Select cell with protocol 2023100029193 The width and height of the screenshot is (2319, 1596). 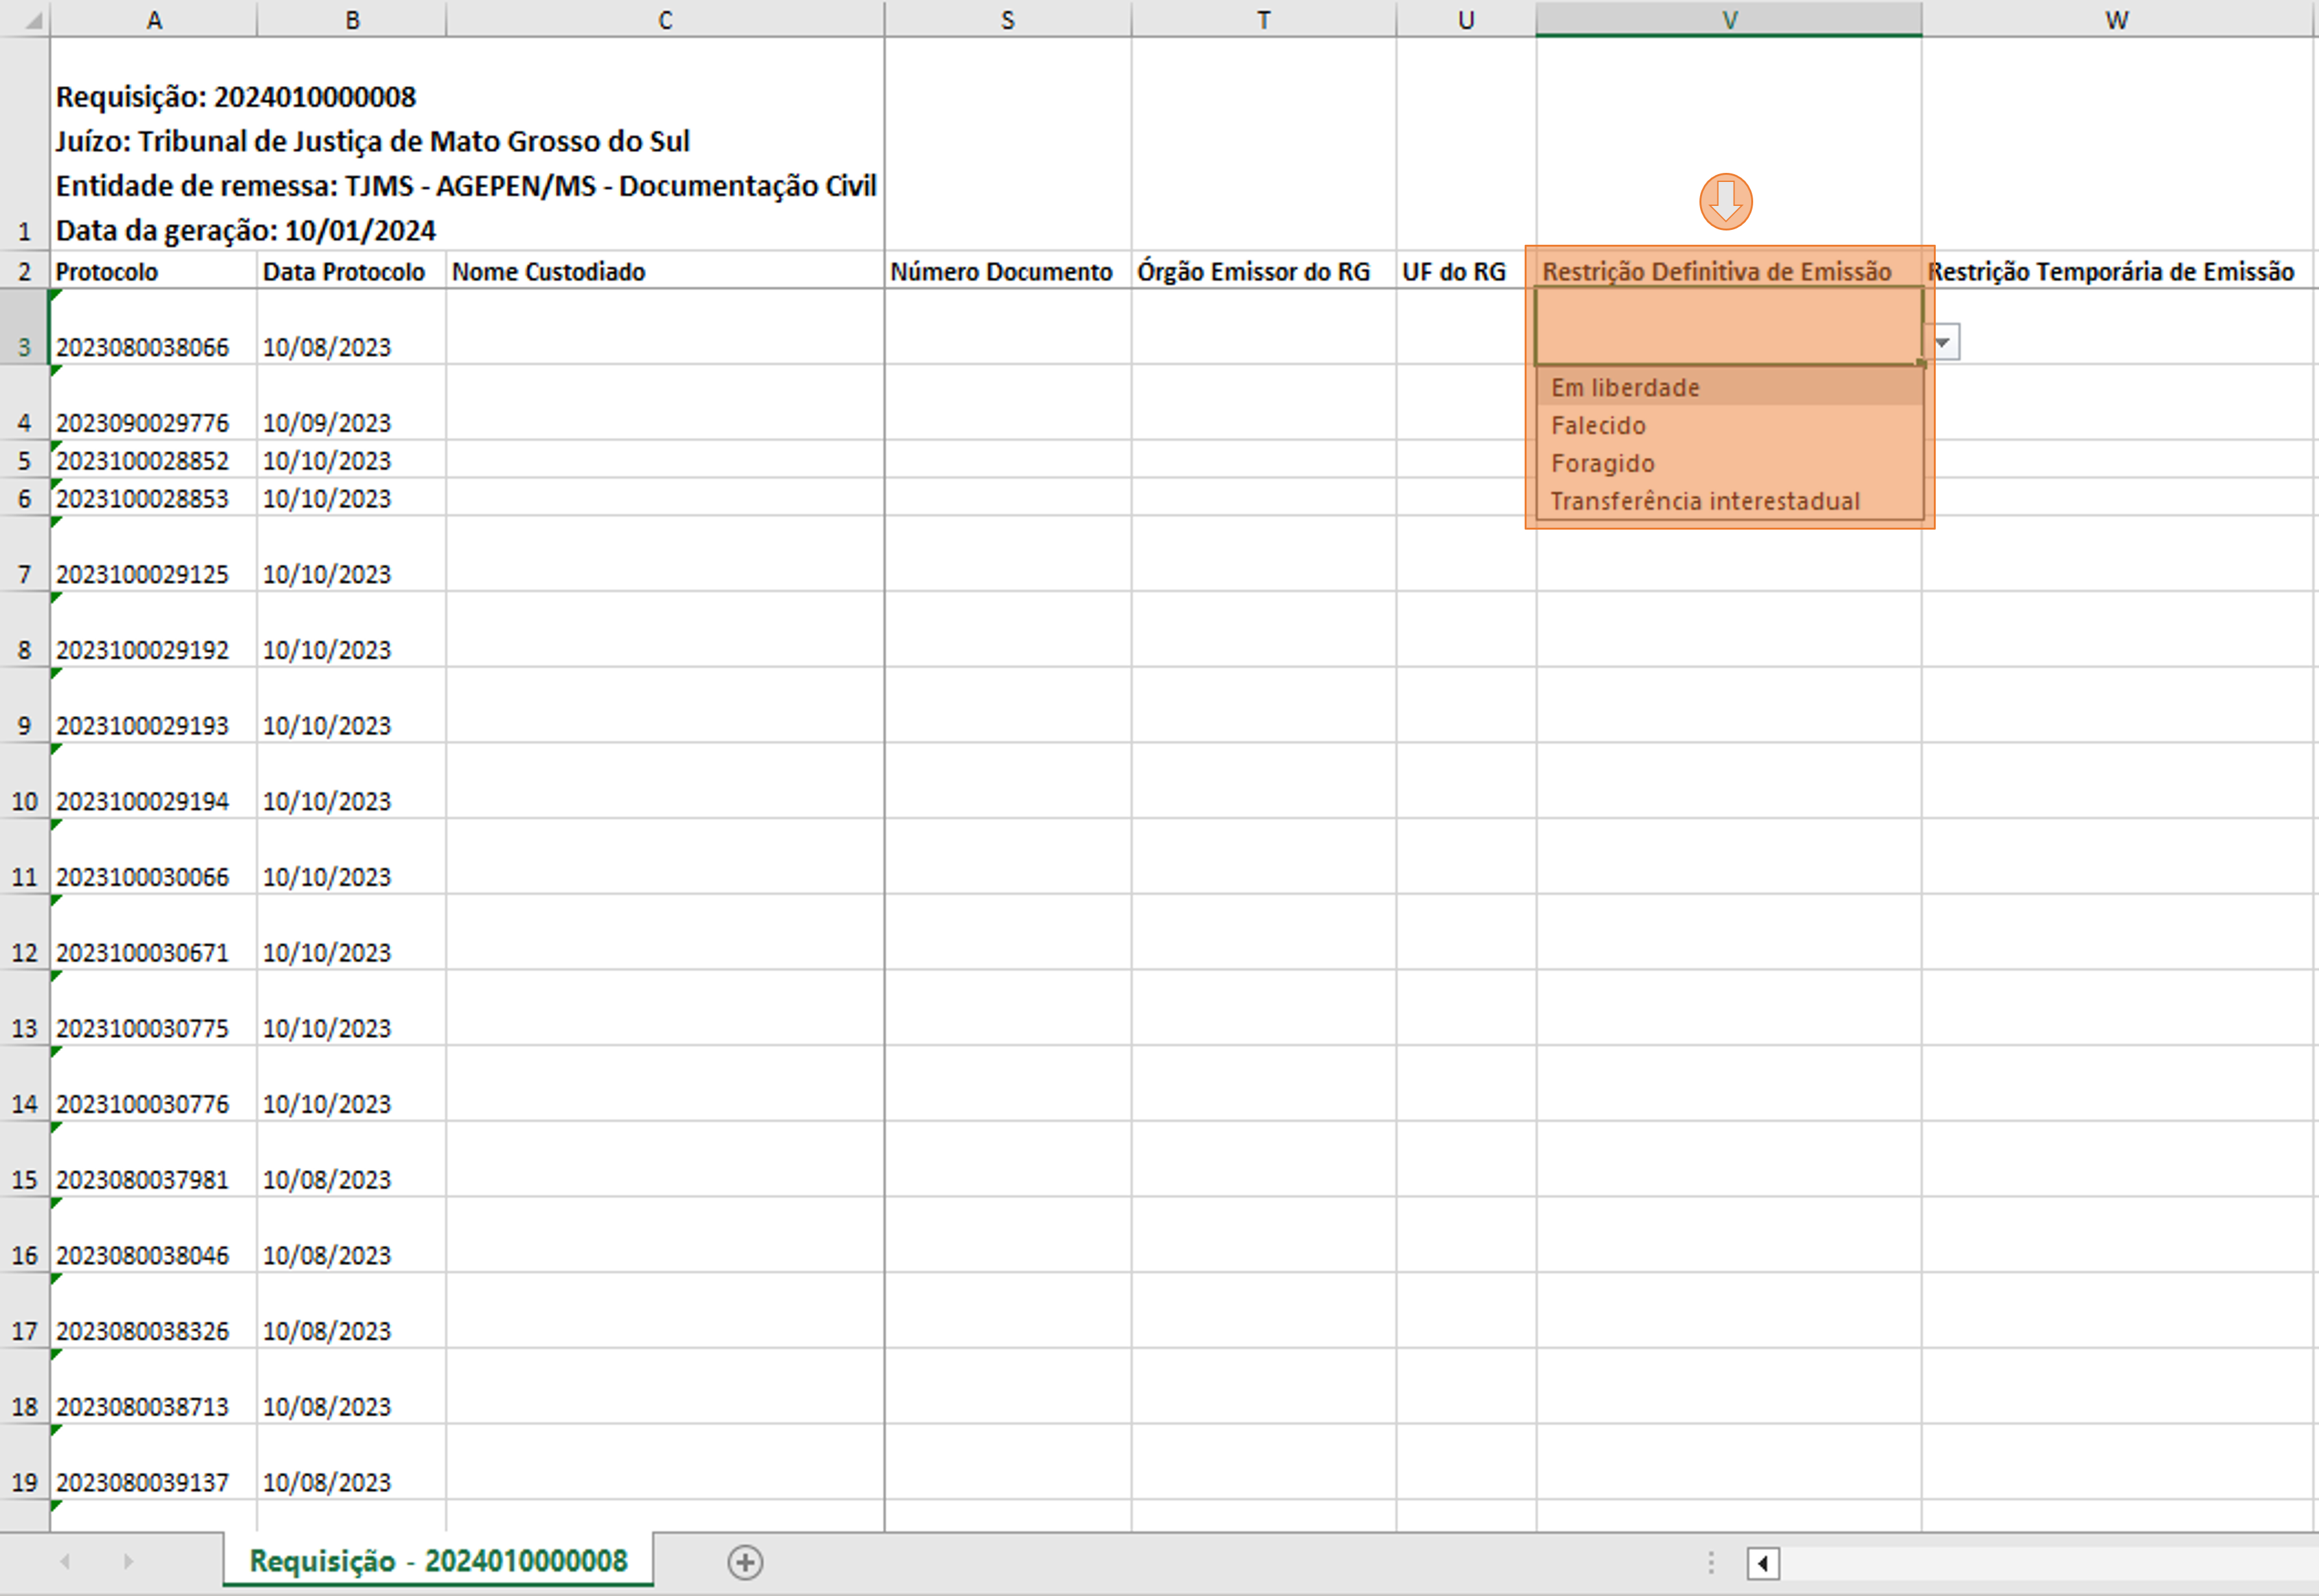click(153, 705)
